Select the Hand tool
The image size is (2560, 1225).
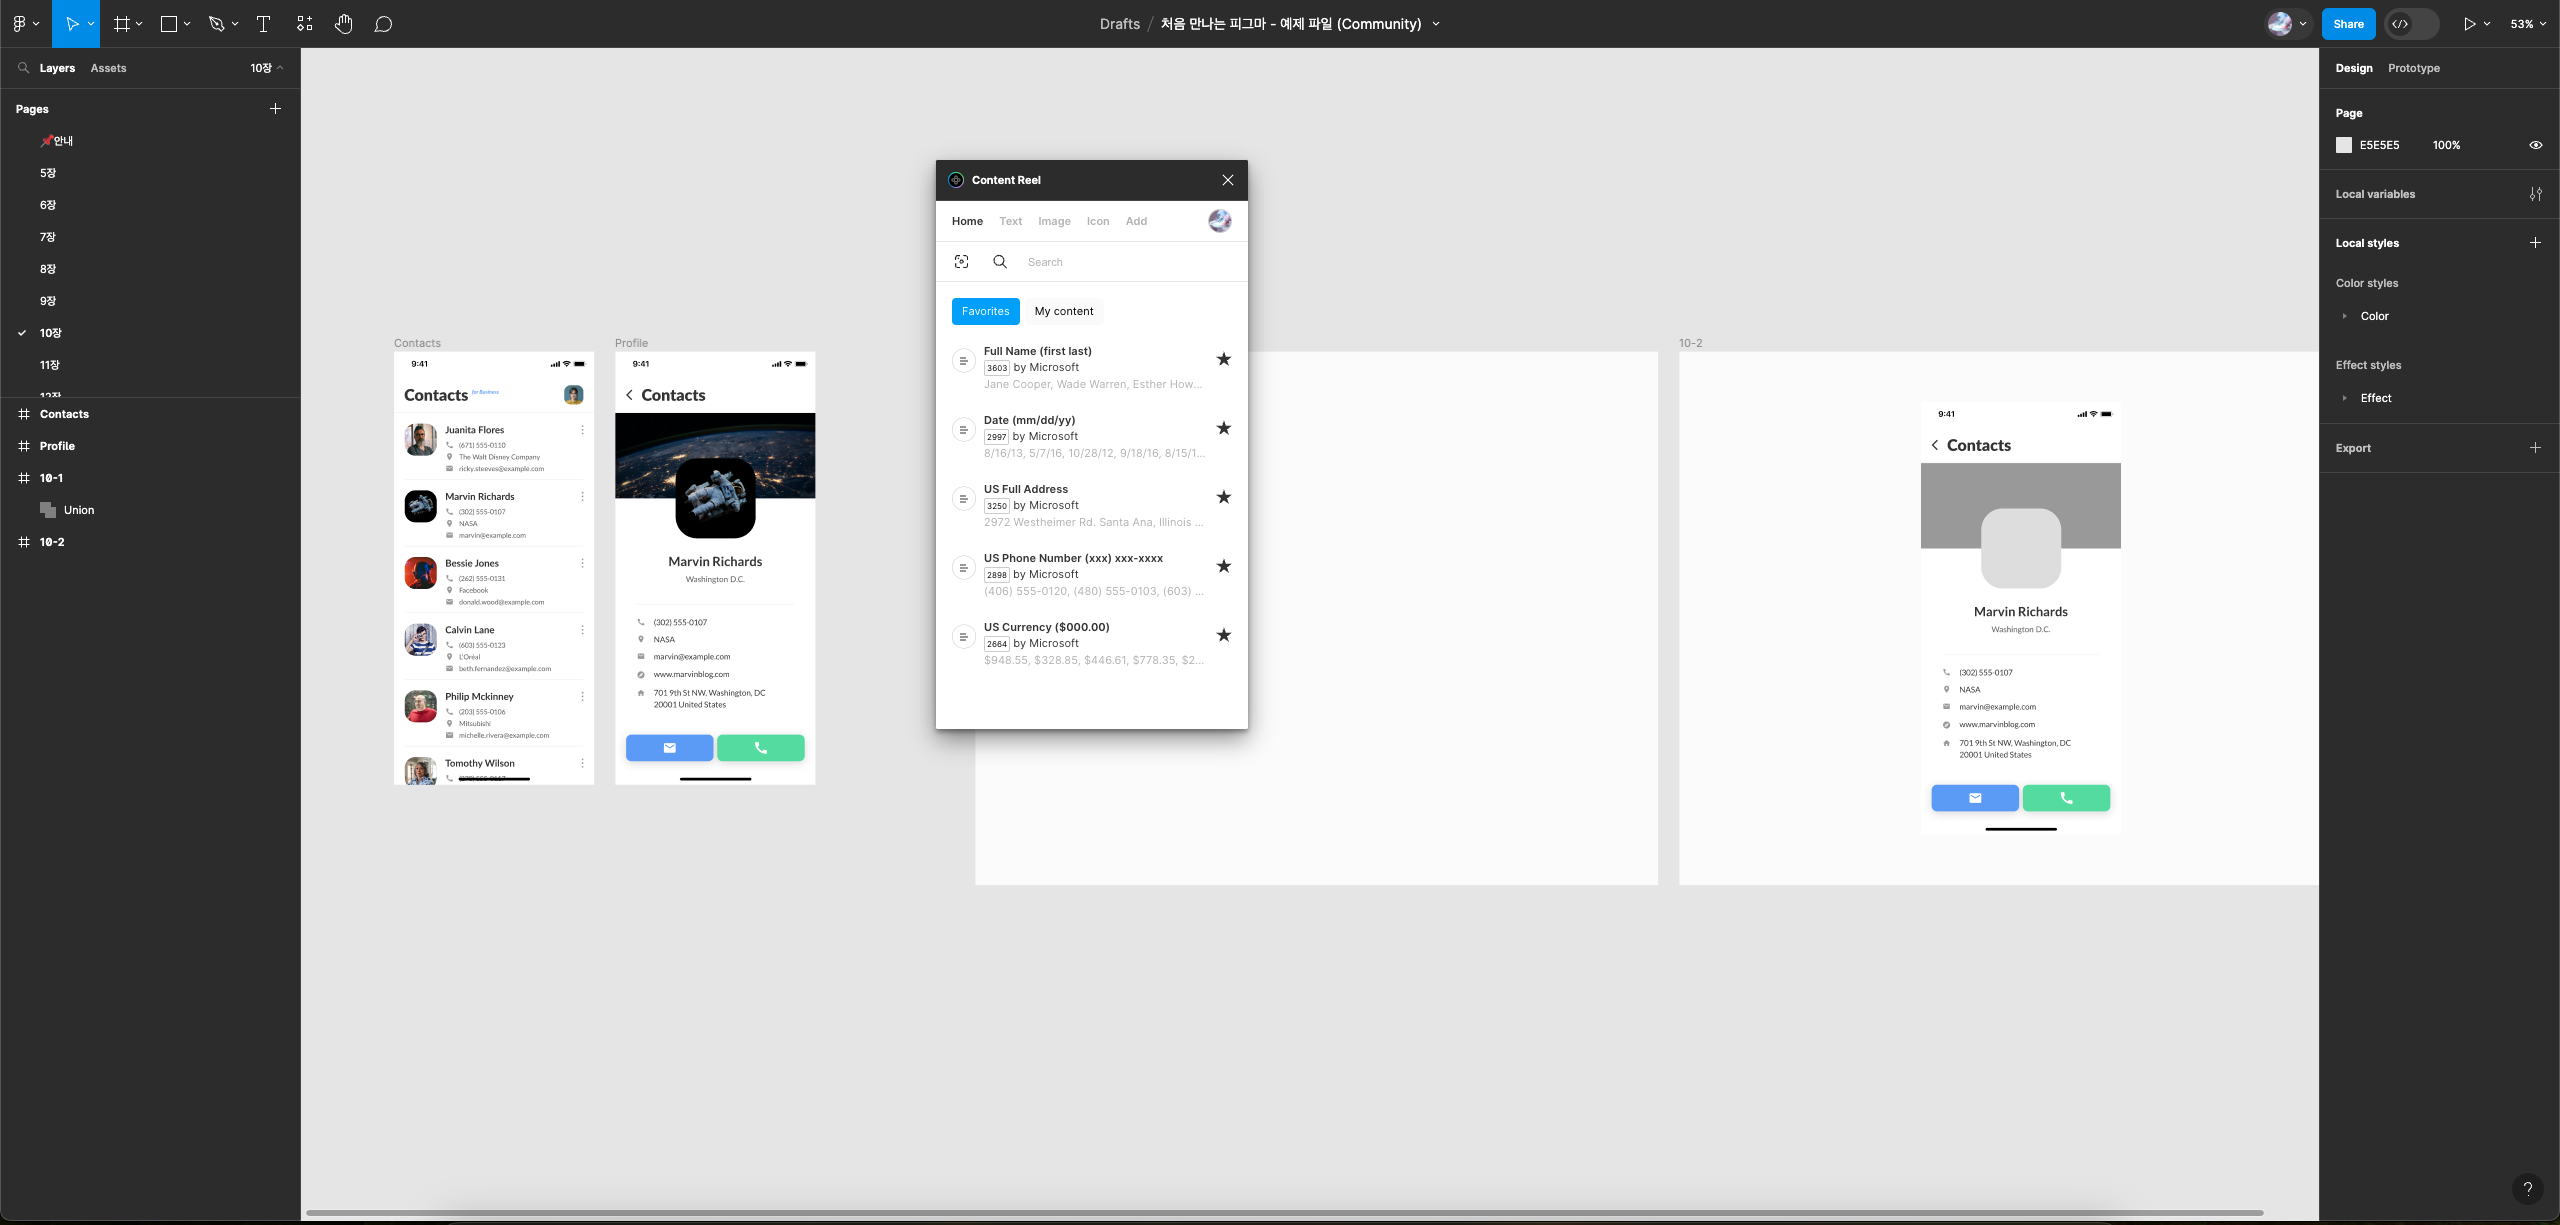coord(343,24)
